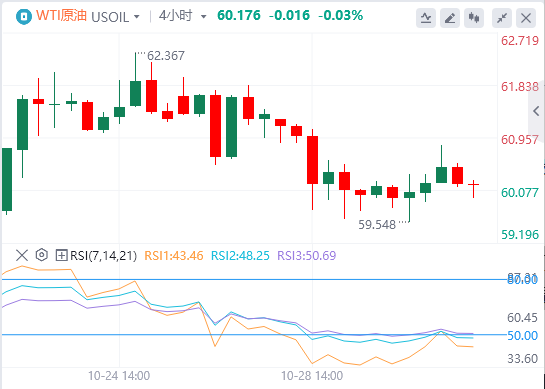Select the drawing pencil tool
The height and width of the screenshot is (389, 545).
click(450, 18)
